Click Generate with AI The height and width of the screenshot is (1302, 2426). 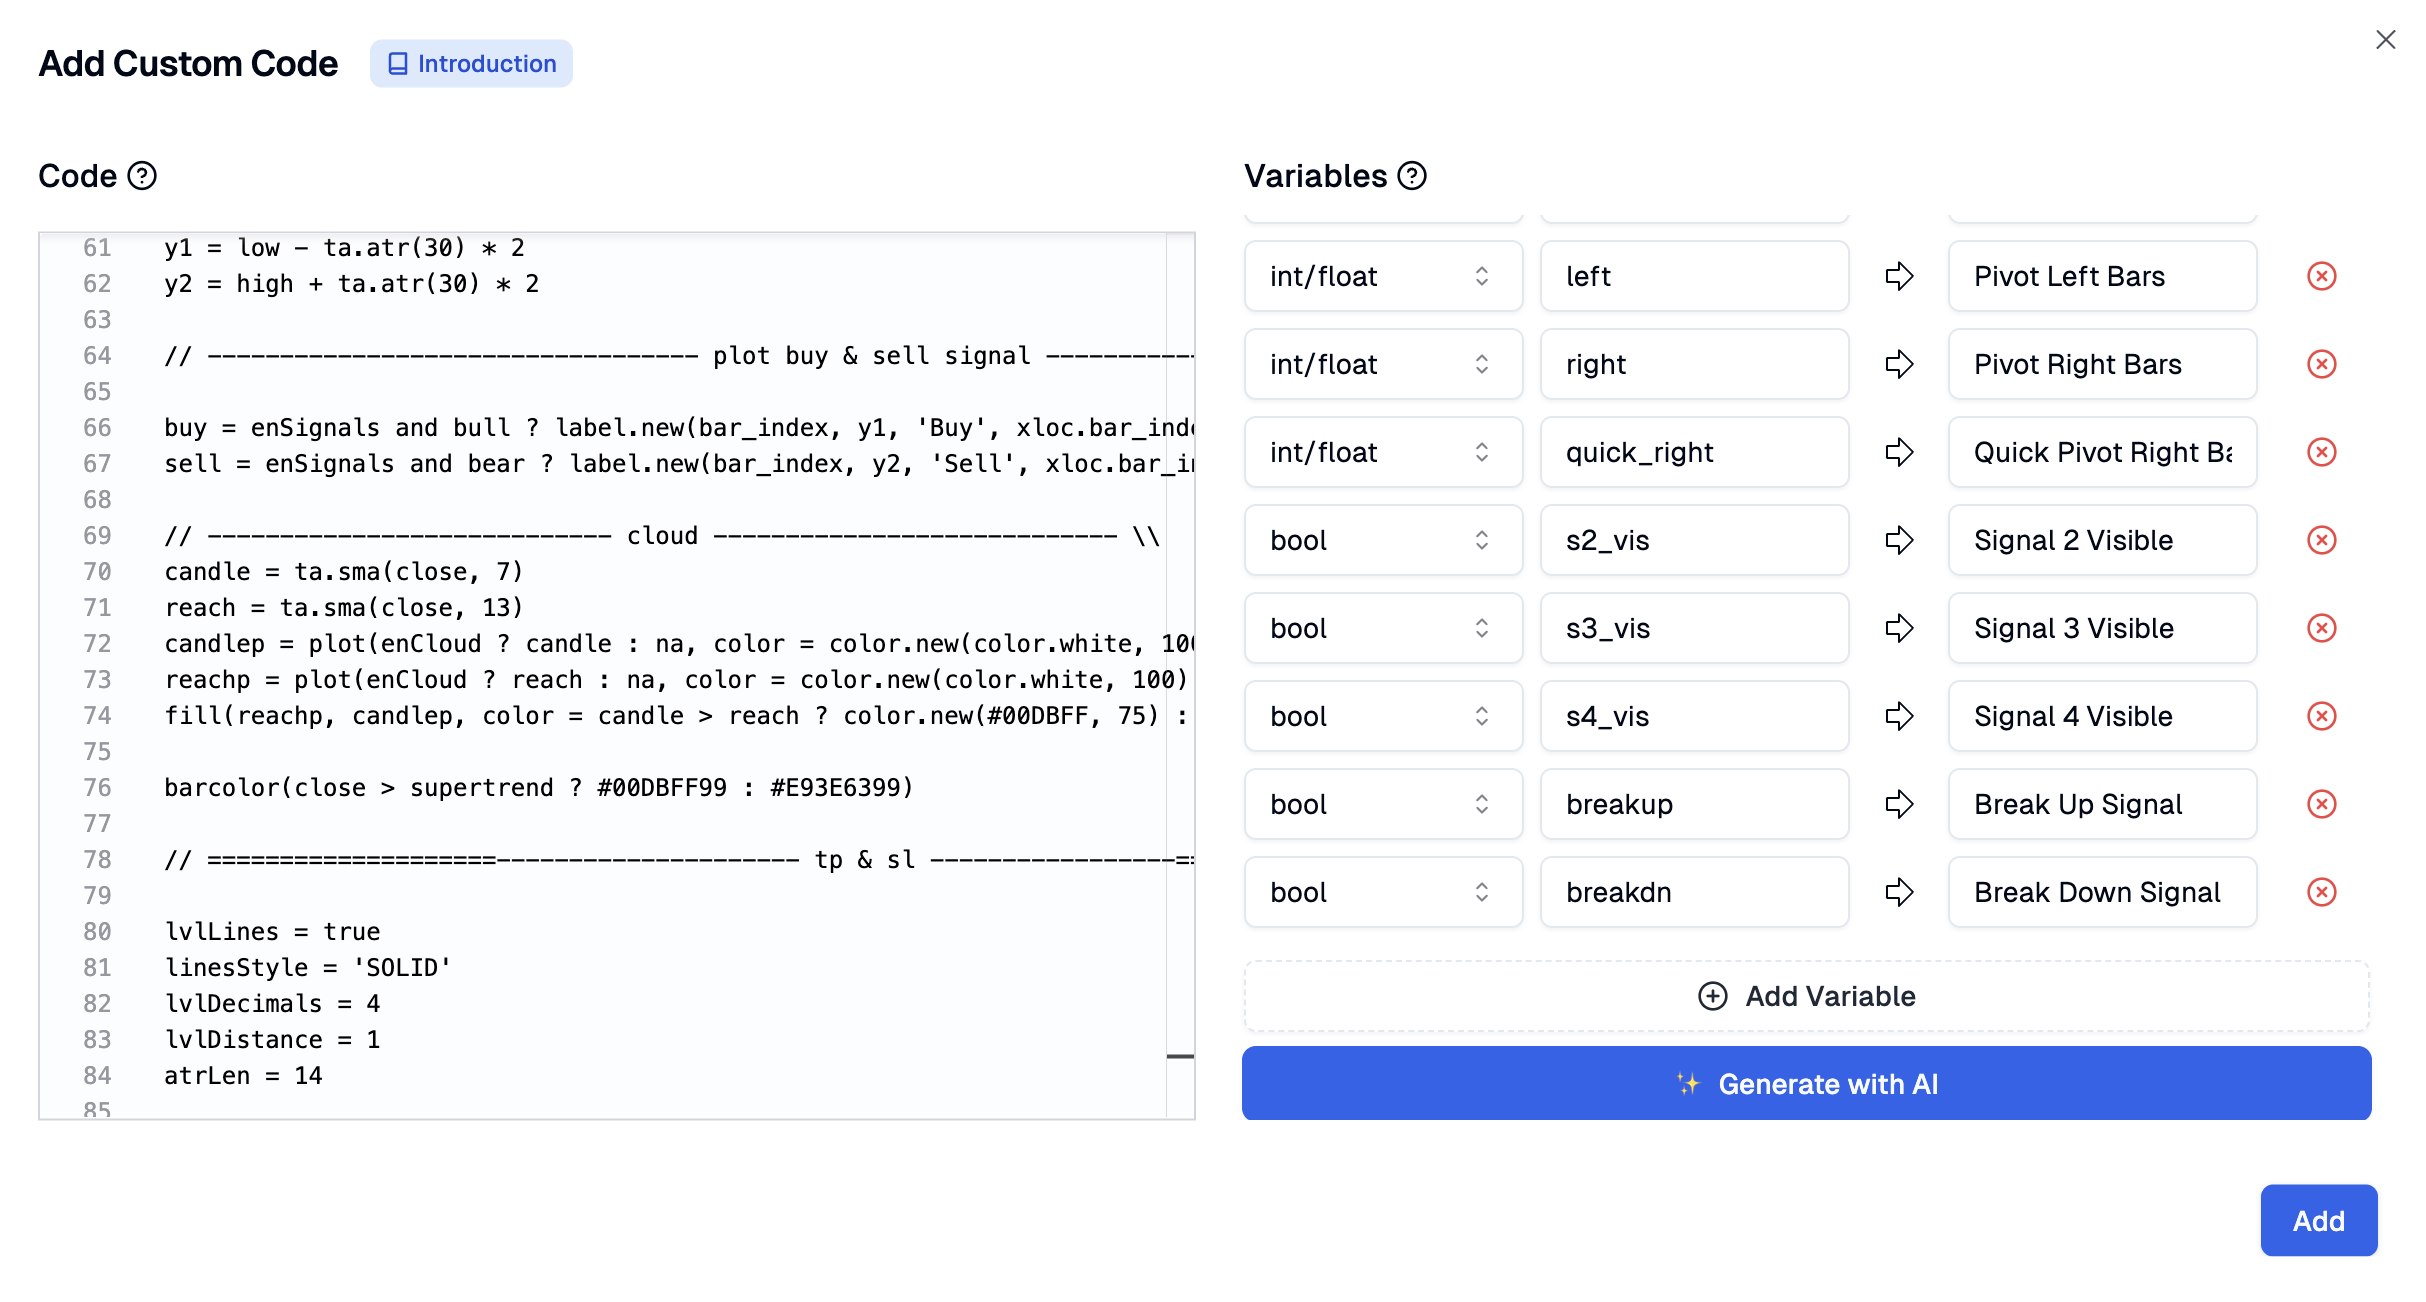[1805, 1083]
